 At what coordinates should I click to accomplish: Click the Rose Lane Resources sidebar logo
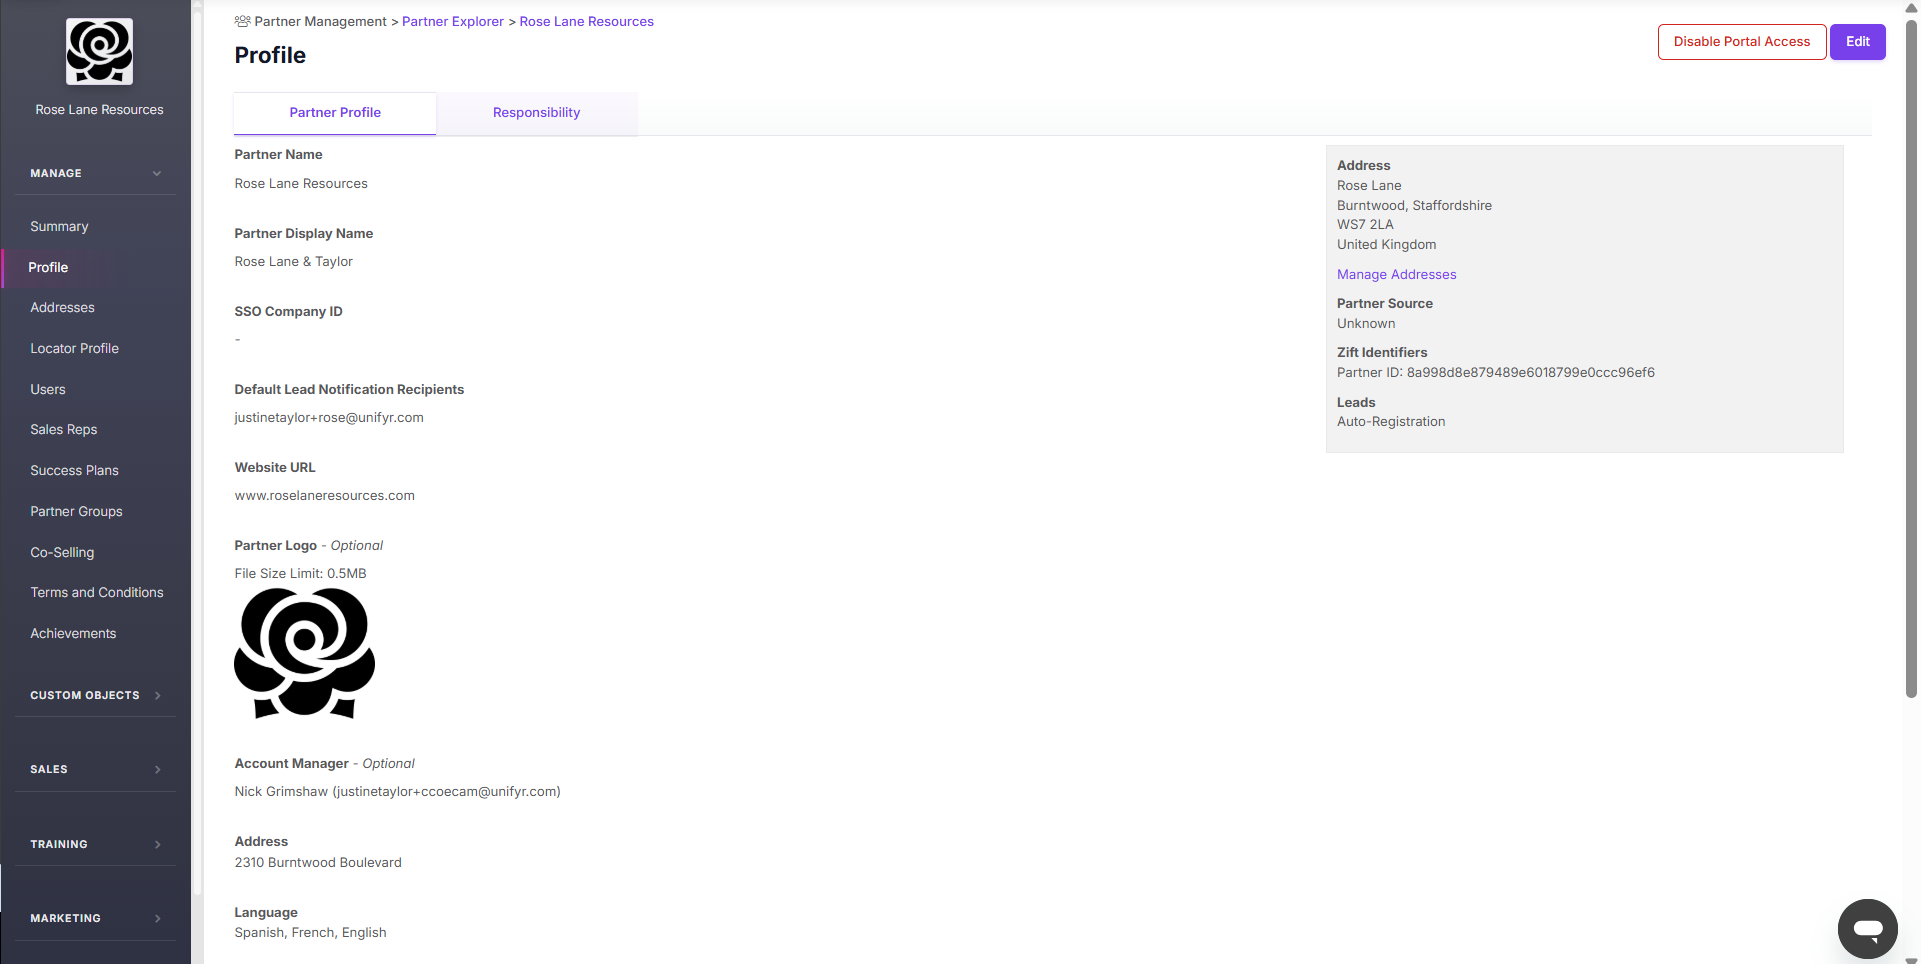[99, 52]
